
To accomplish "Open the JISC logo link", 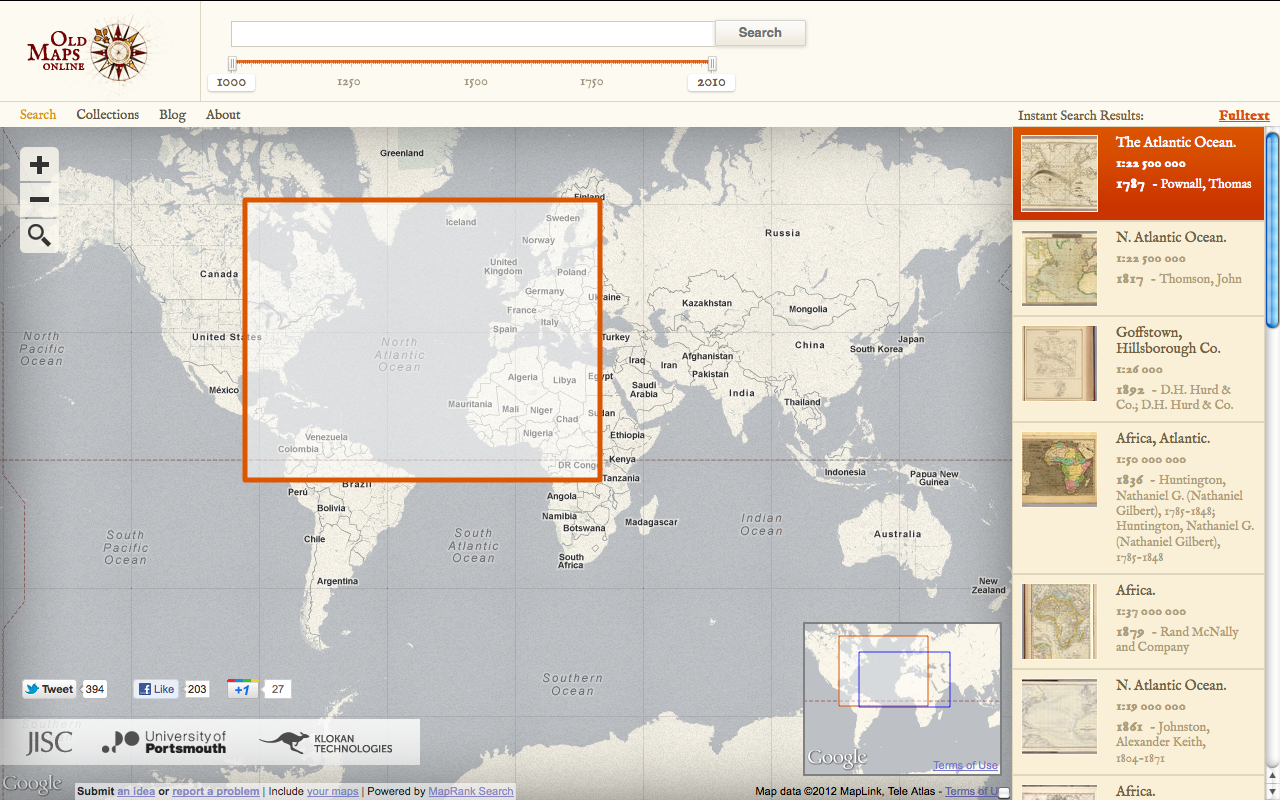I will click(49, 742).
